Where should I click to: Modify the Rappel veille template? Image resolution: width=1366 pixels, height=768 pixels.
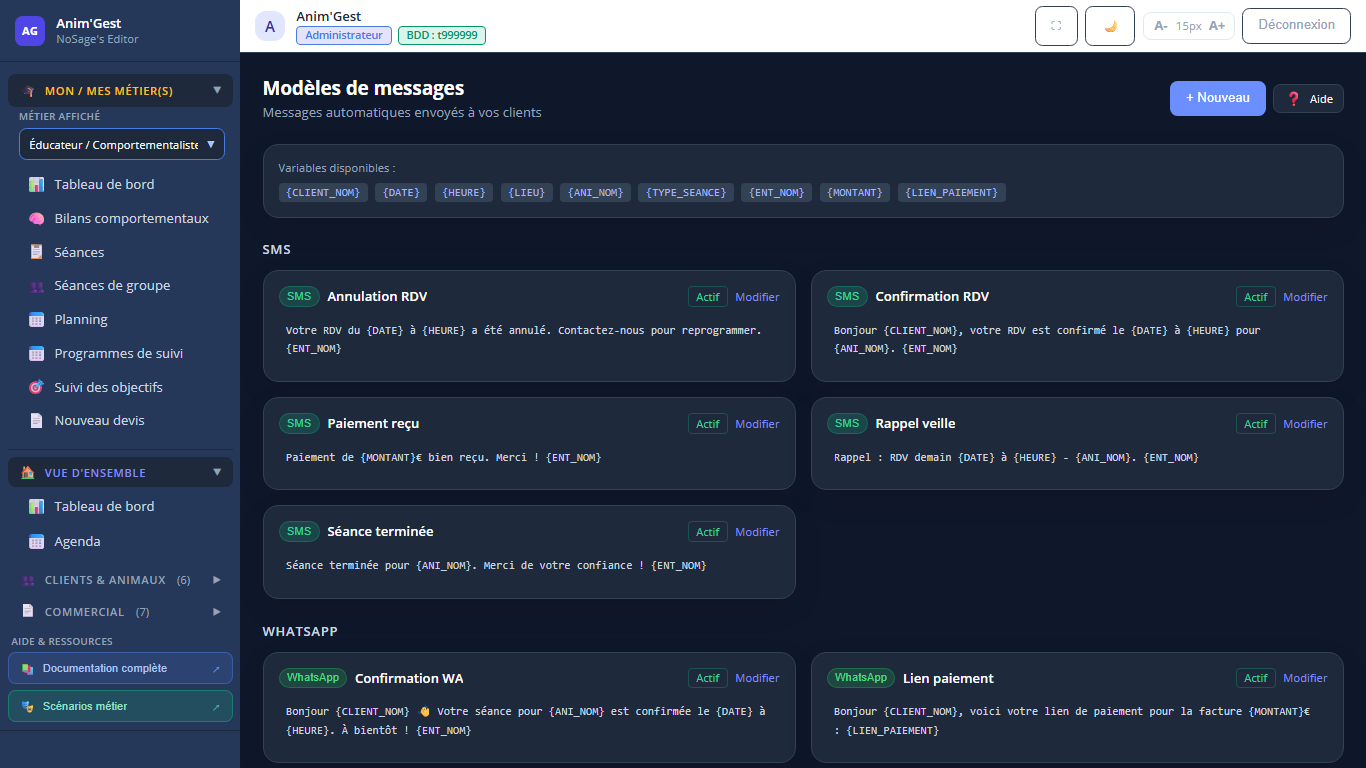(1305, 424)
